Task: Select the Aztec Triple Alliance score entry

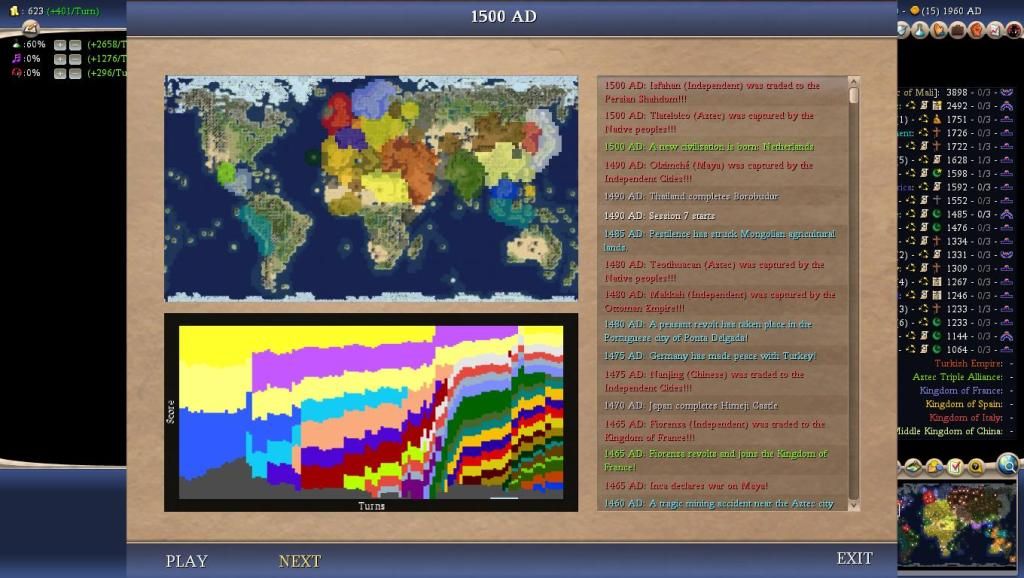Action: [x=957, y=377]
